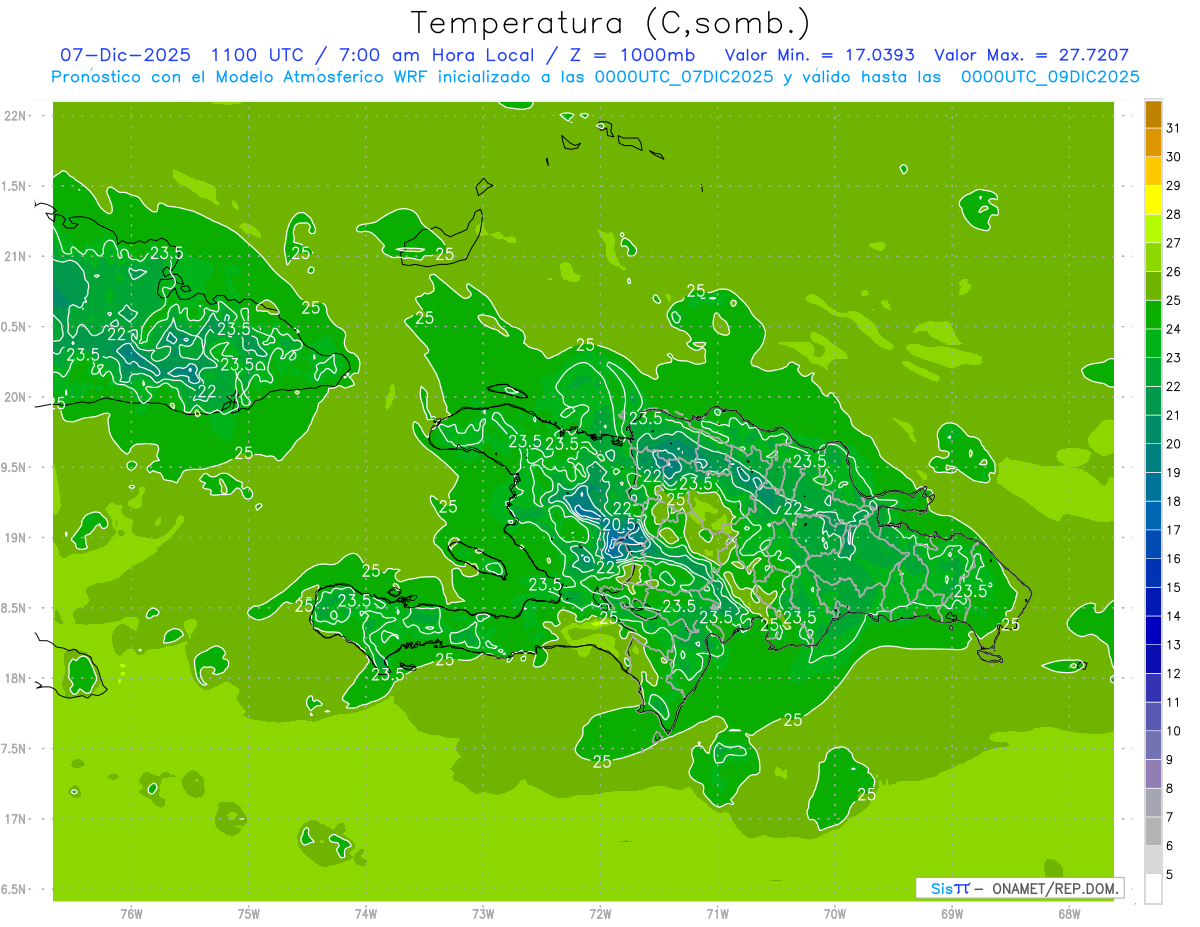The width and height of the screenshot is (1200, 927).
Task: Click longitude label '75W'
Action: click(x=249, y=914)
